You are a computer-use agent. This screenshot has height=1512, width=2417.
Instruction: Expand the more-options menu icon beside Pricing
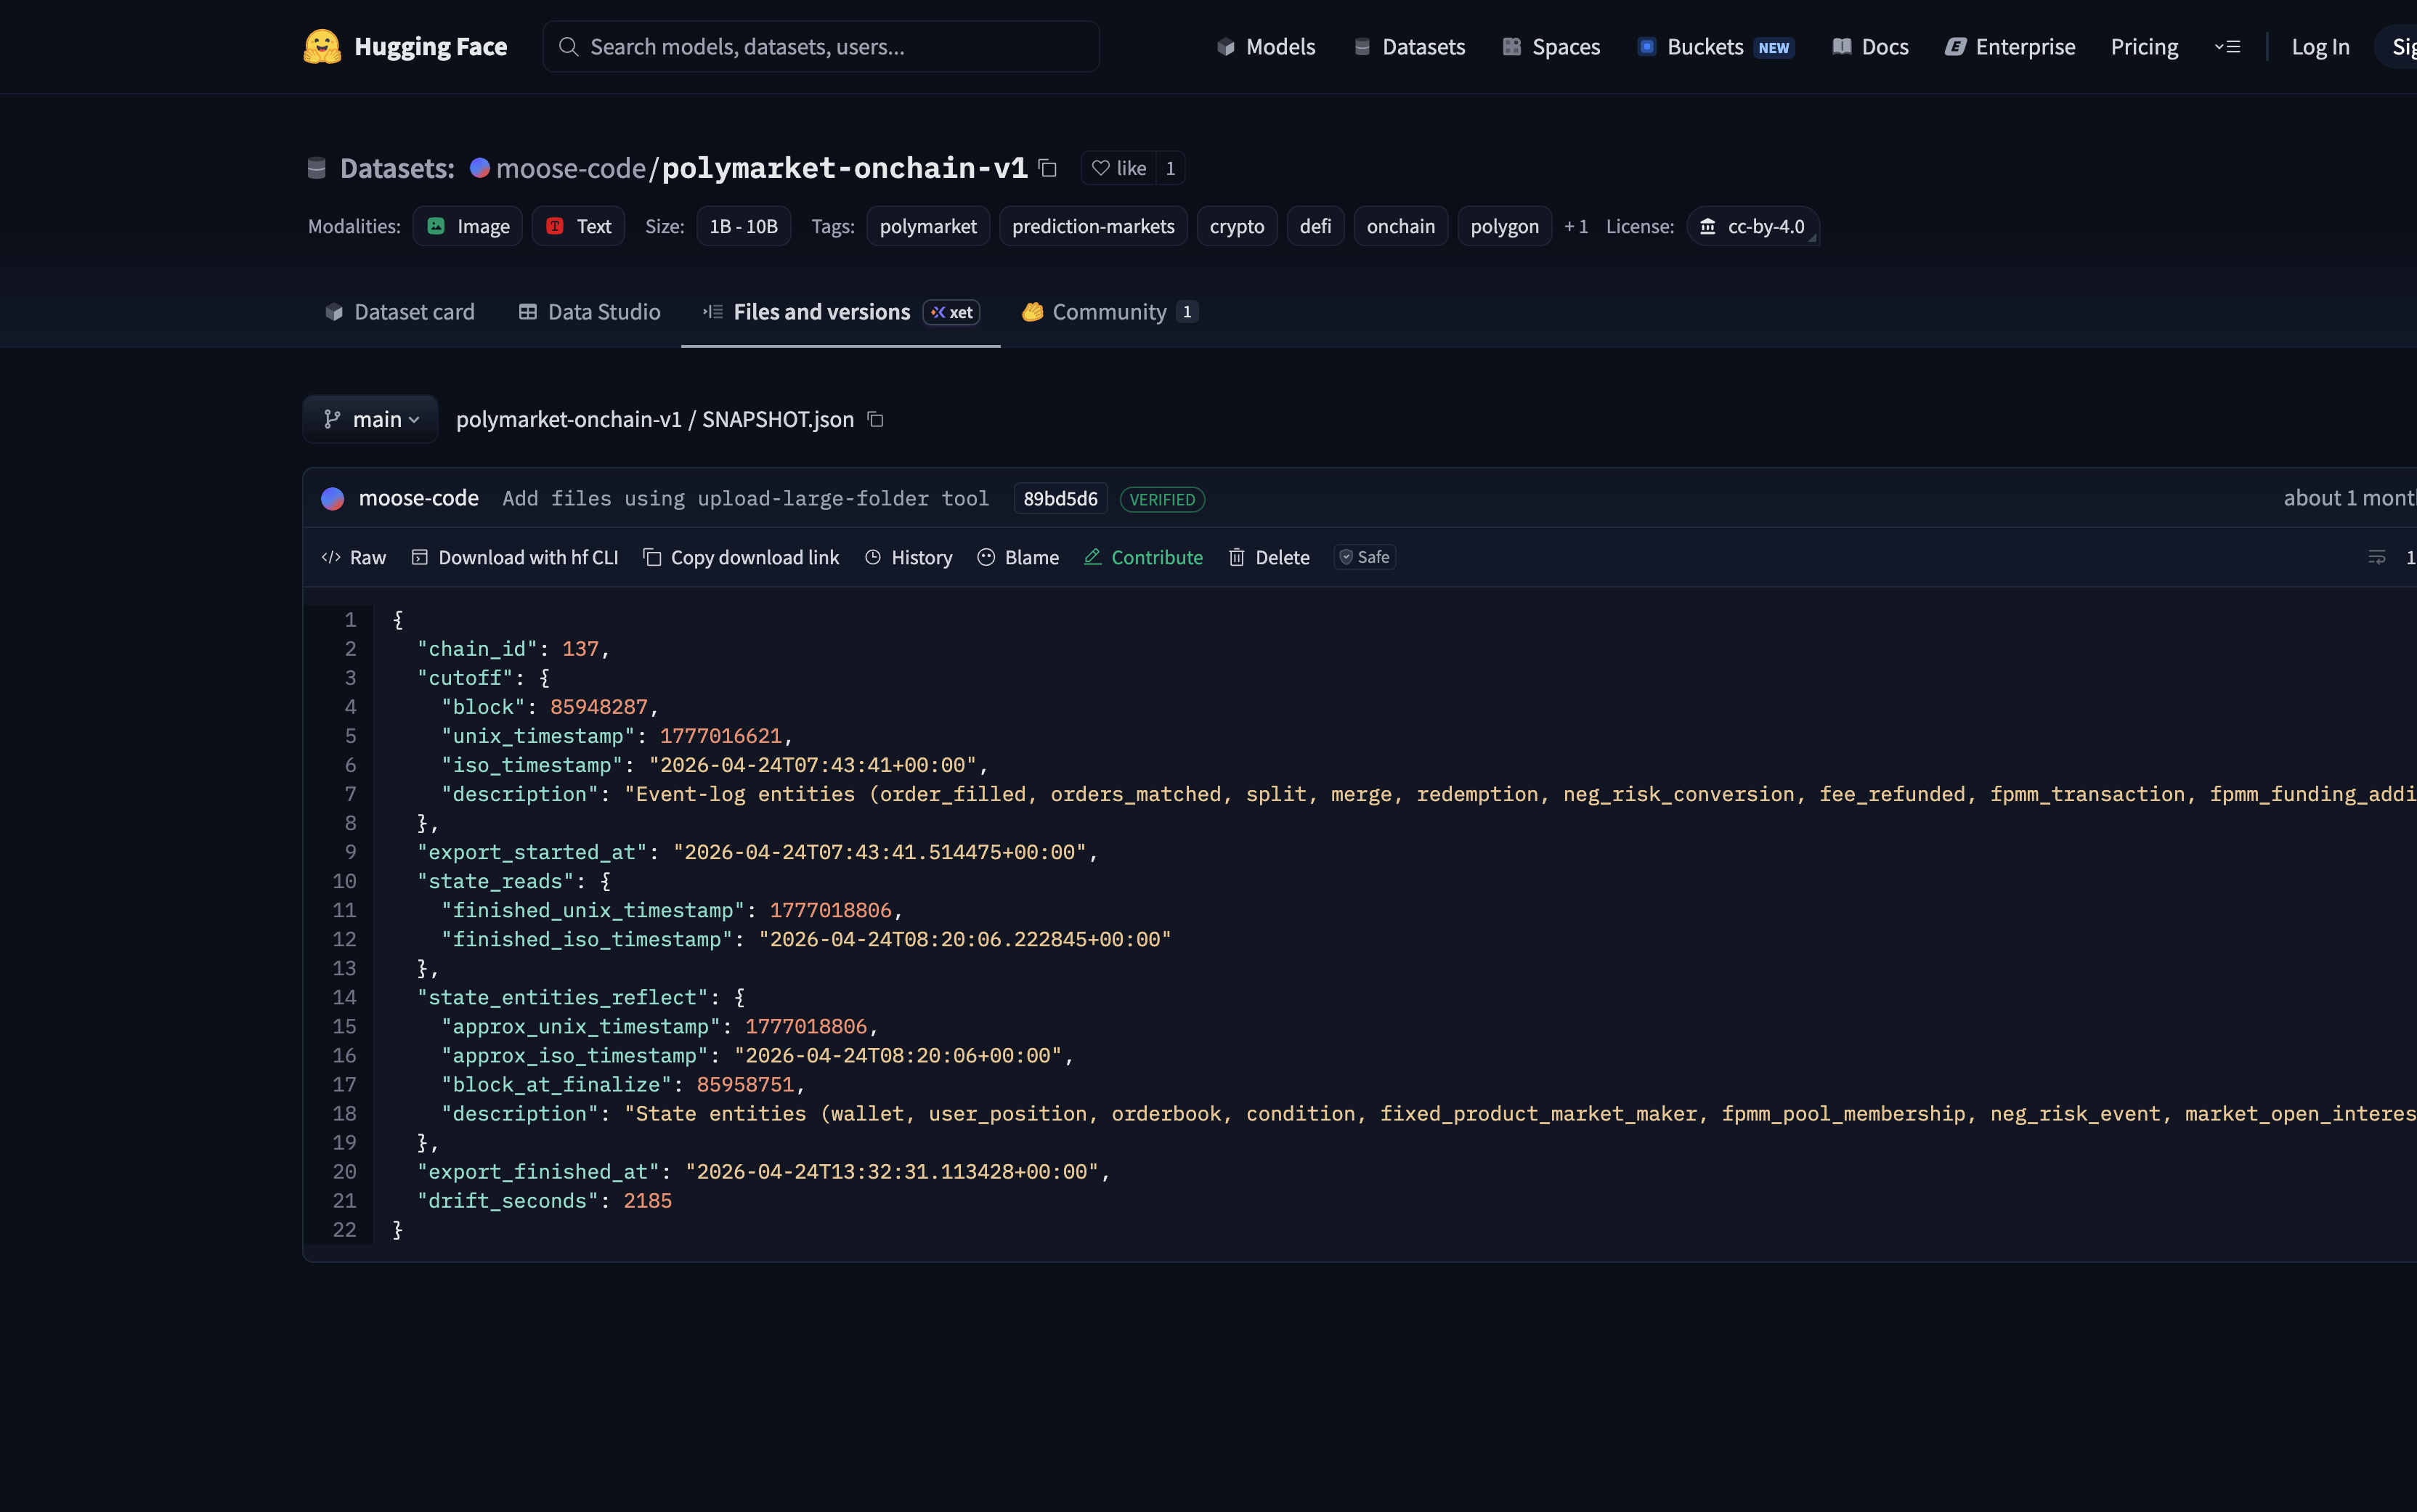[x=2227, y=47]
